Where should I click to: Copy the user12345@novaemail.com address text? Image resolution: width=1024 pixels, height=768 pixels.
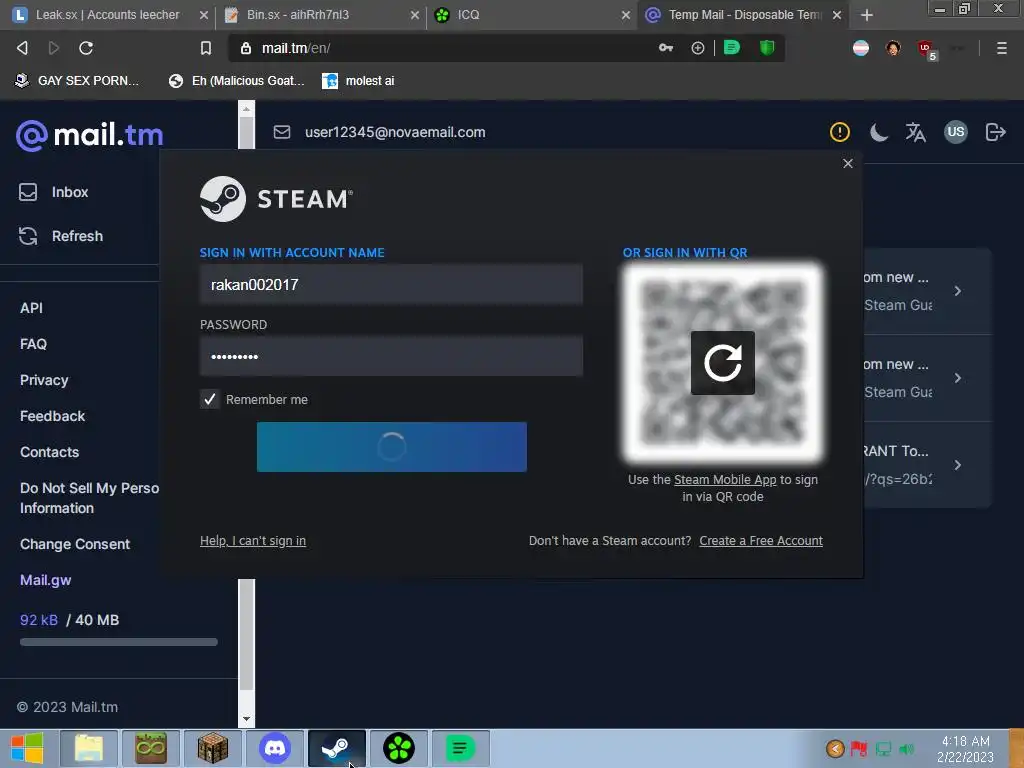(395, 132)
